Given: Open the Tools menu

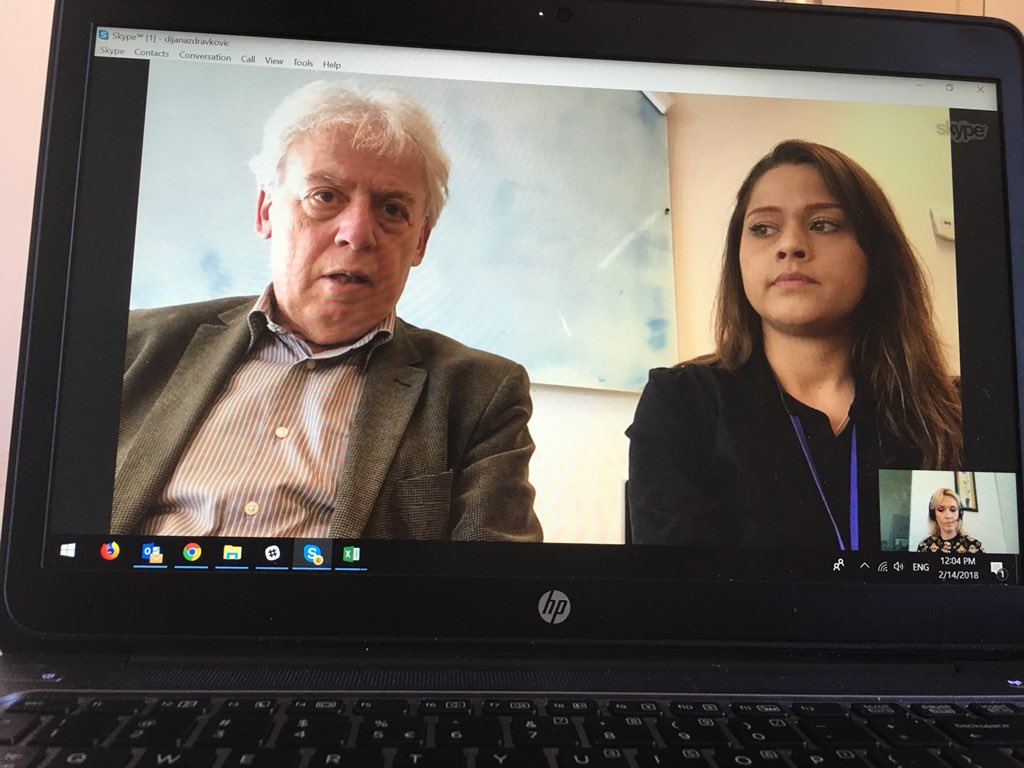Looking at the screenshot, I should click(x=303, y=63).
